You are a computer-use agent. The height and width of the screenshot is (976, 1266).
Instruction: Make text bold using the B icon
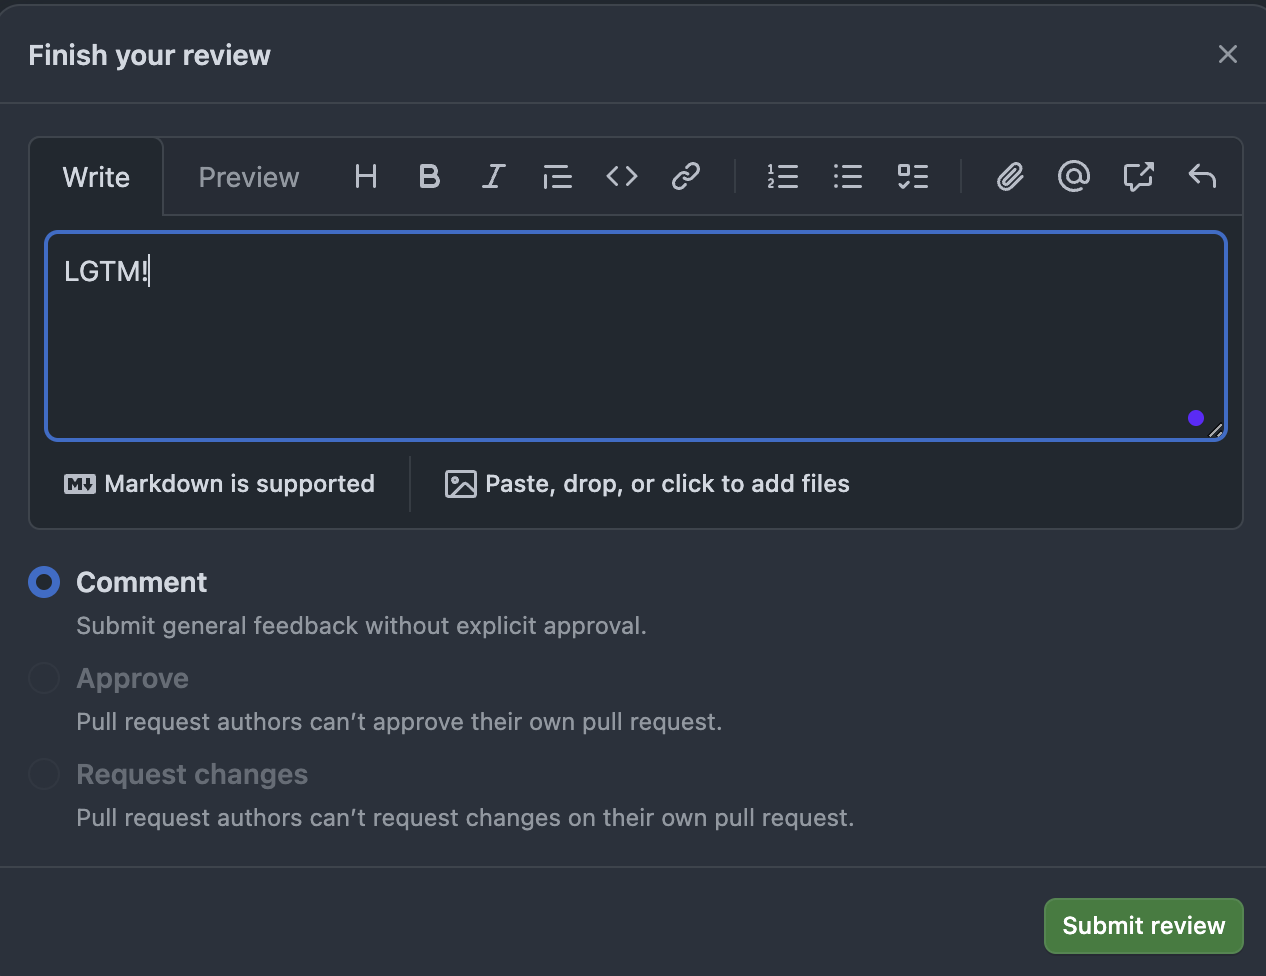pos(429,177)
